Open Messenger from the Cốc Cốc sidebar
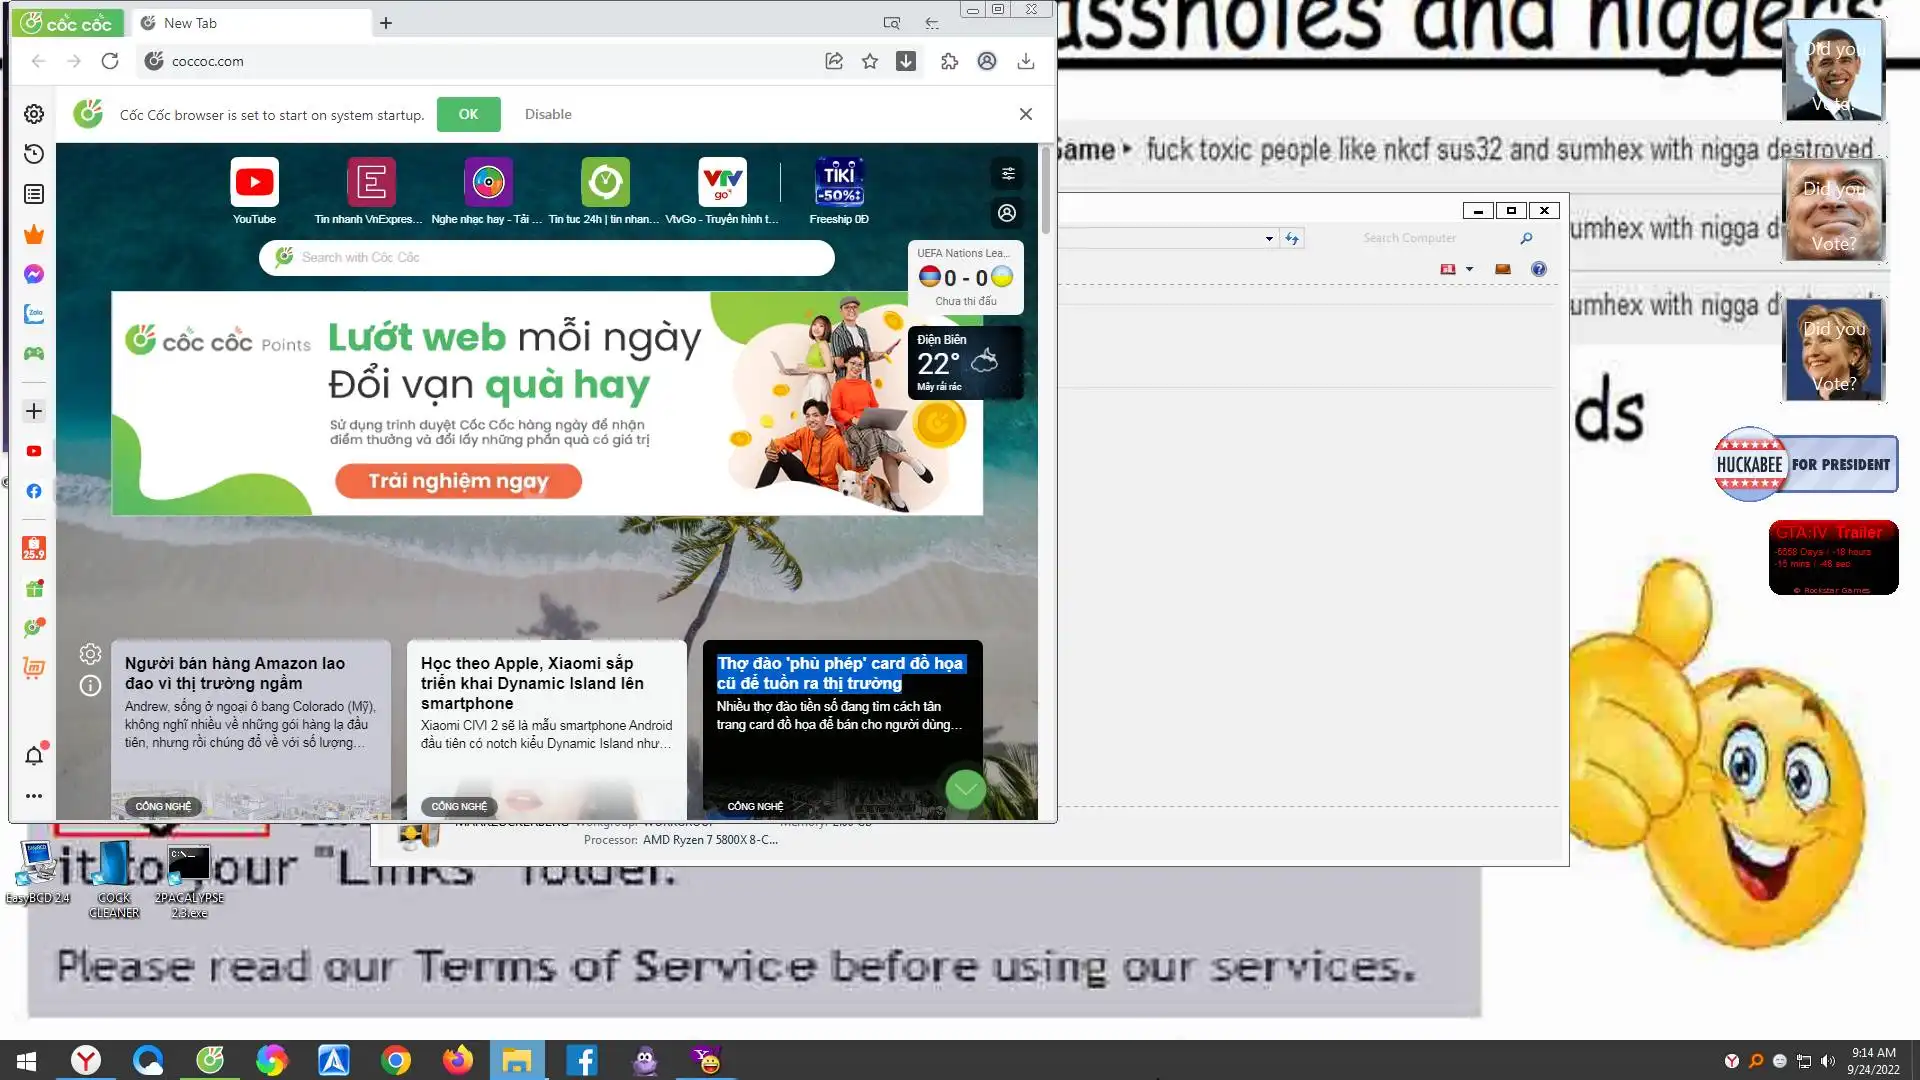This screenshot has height=1080, width=1920. pyautogui.click(x=34, y=274)
